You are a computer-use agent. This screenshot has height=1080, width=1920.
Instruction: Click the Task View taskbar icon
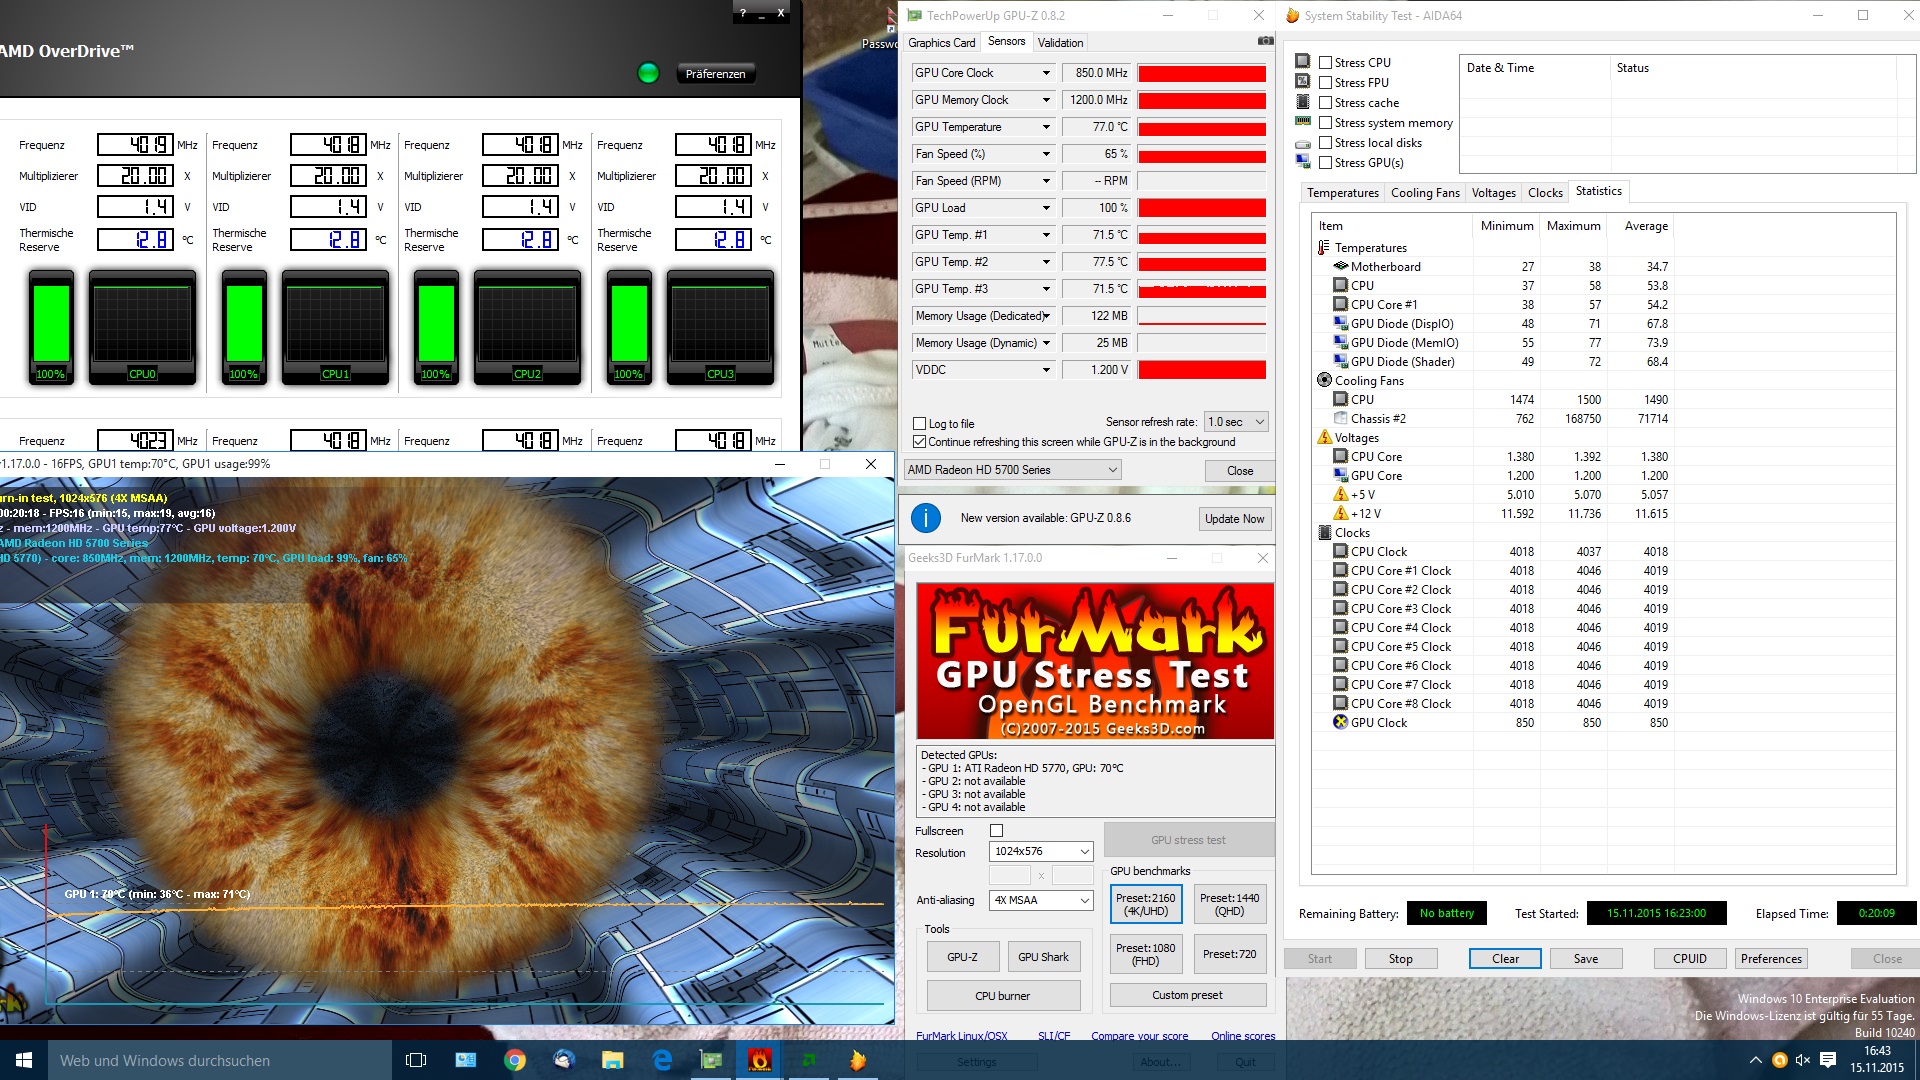pyautogui.click(x=416, y=1060)
